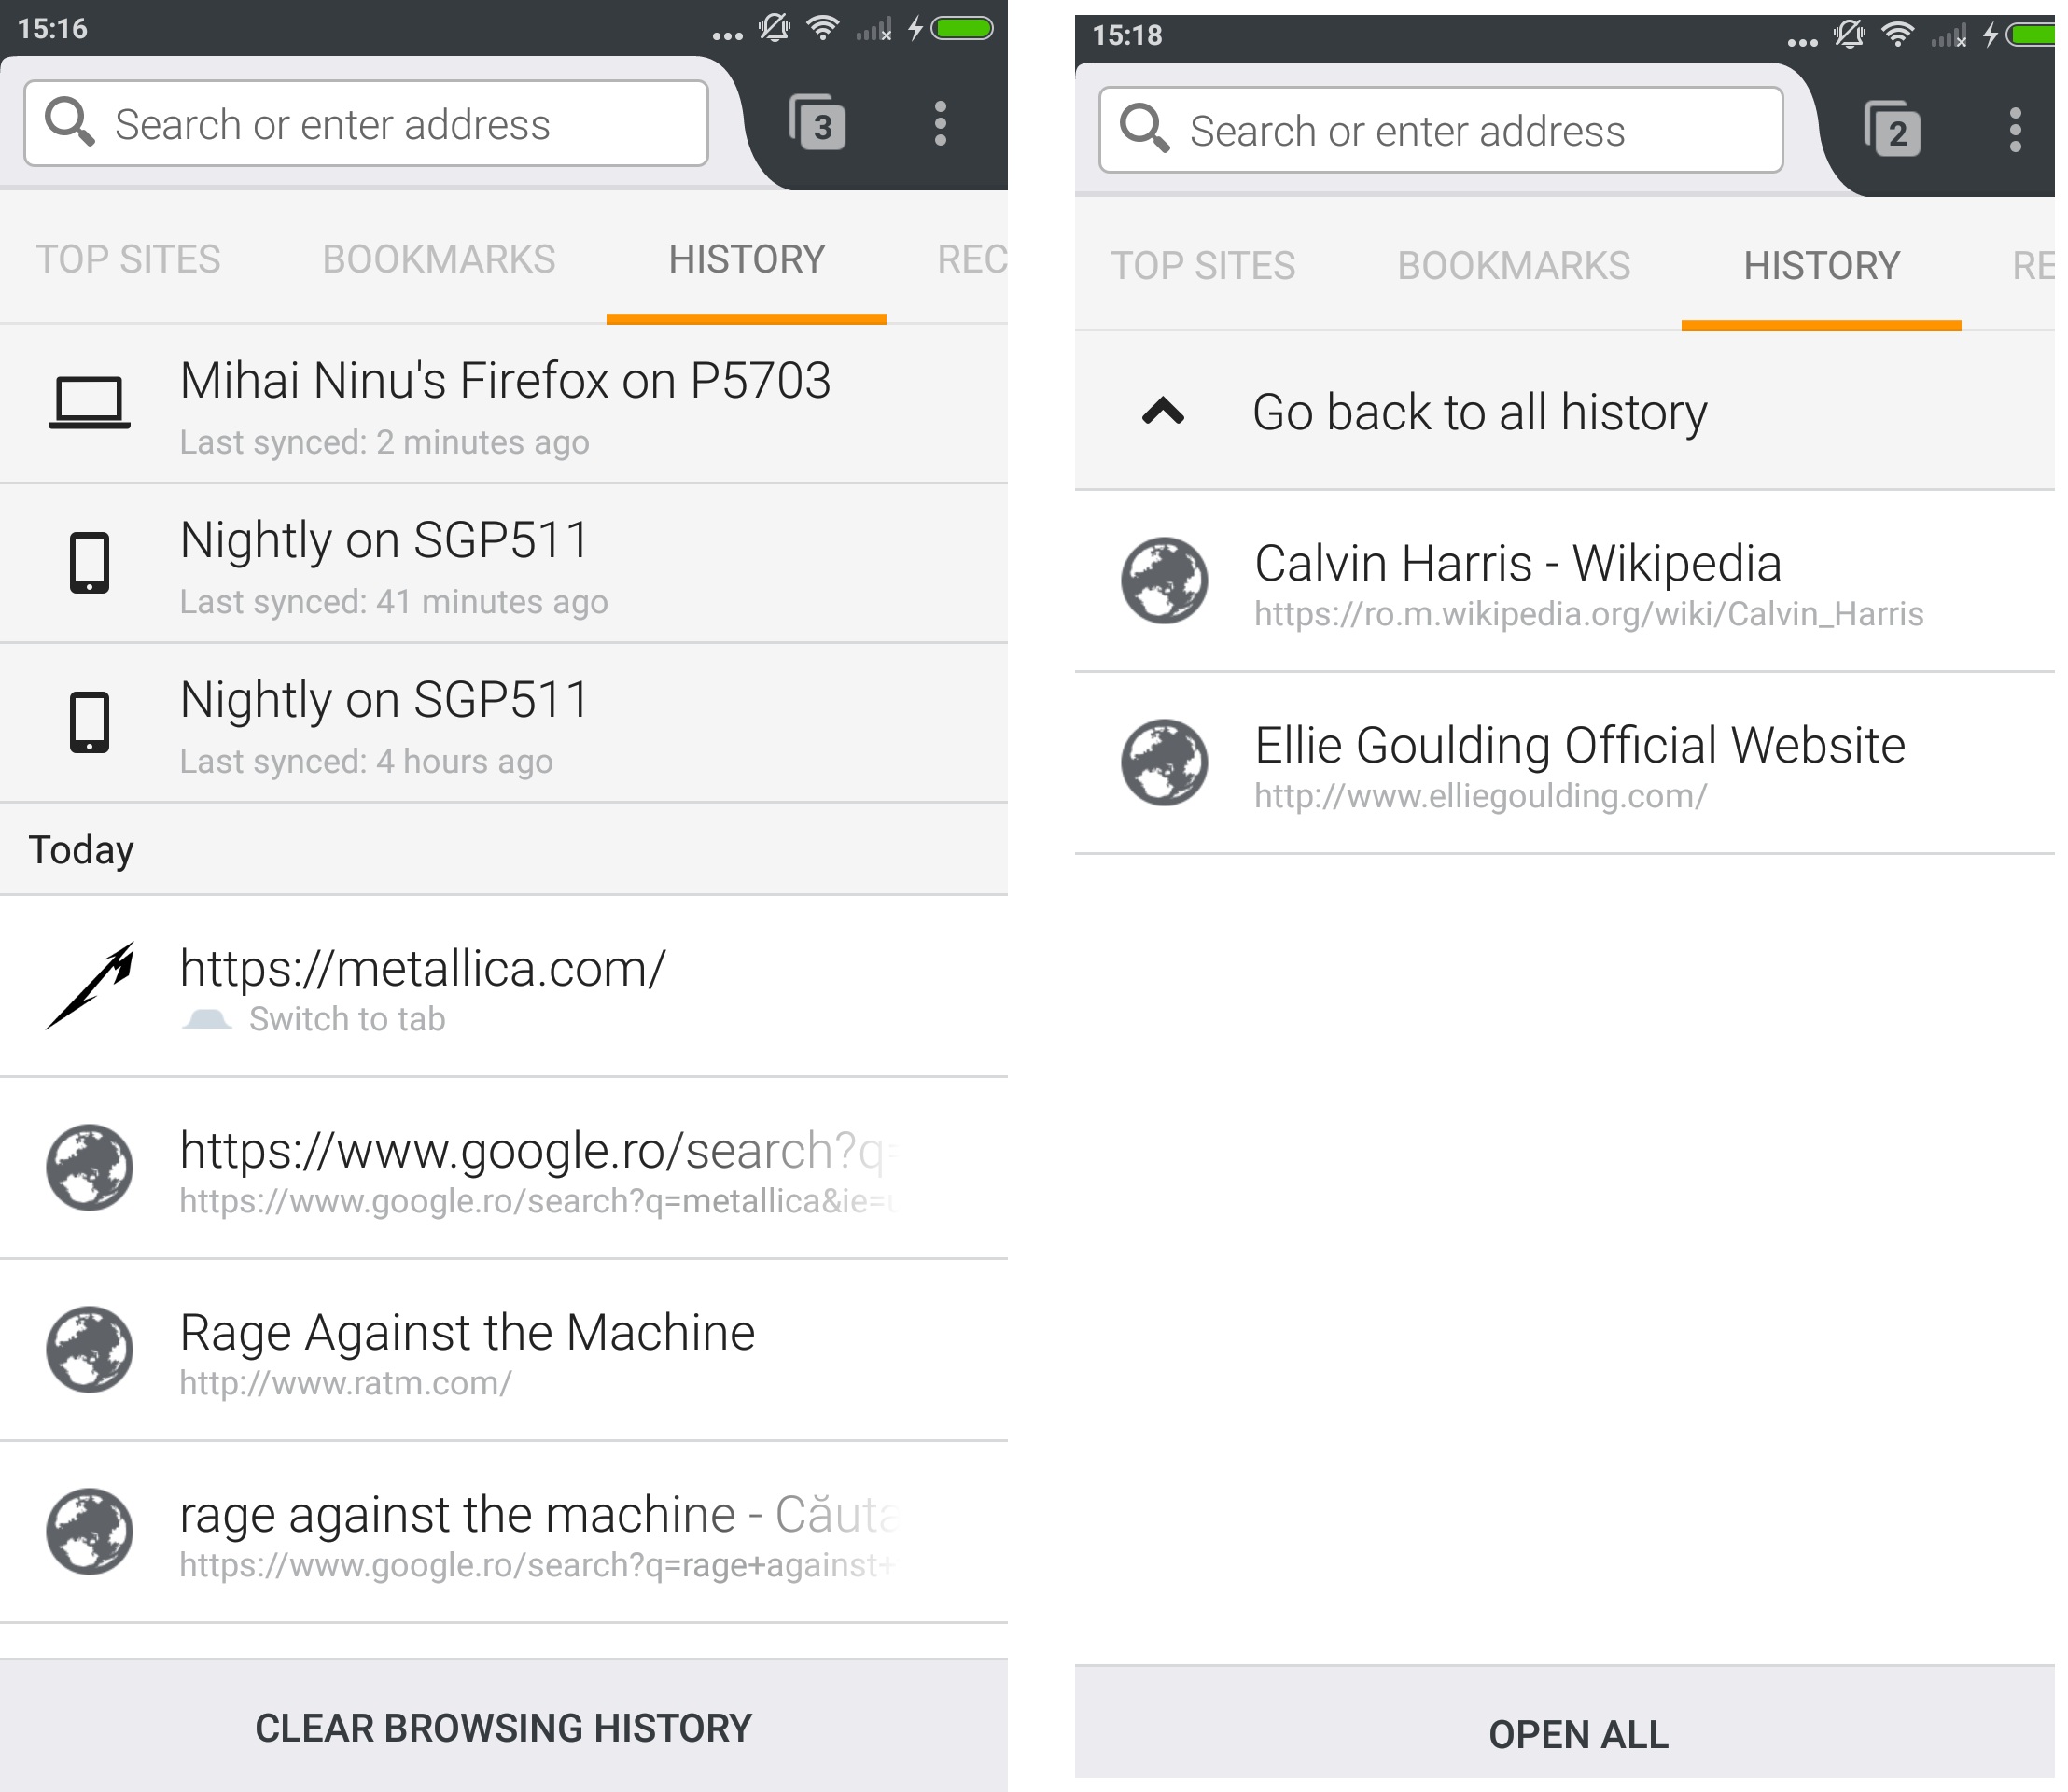Collapse using the Go back chevron arrow
2068x1792 pixels.
(1163, 411)
